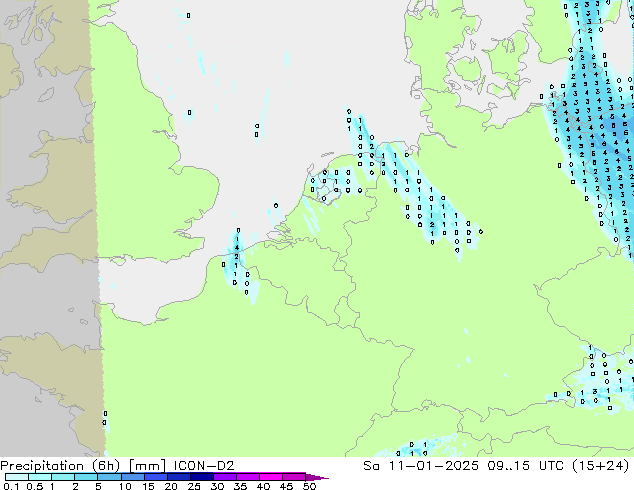Click the 25–30 mm navy legend swatch
Image resolution: width=634 pixels, height=490 pixels.
tap(202, 477)
